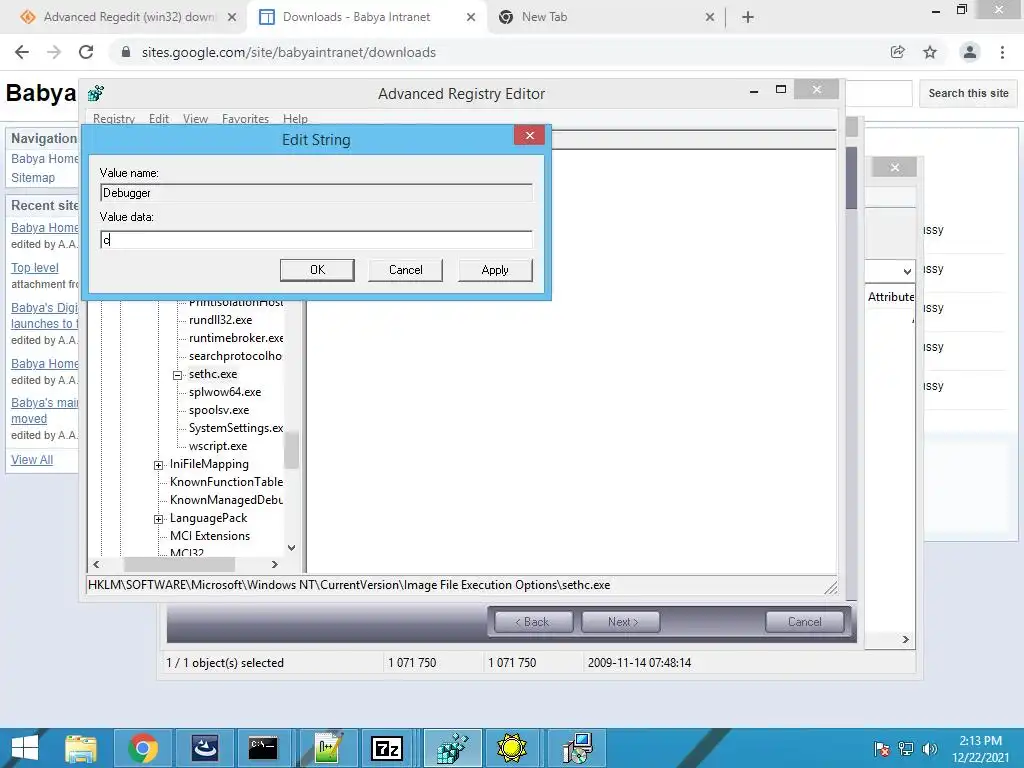
Task: Open the Windows Start menu
Action: tap(25, 748)
